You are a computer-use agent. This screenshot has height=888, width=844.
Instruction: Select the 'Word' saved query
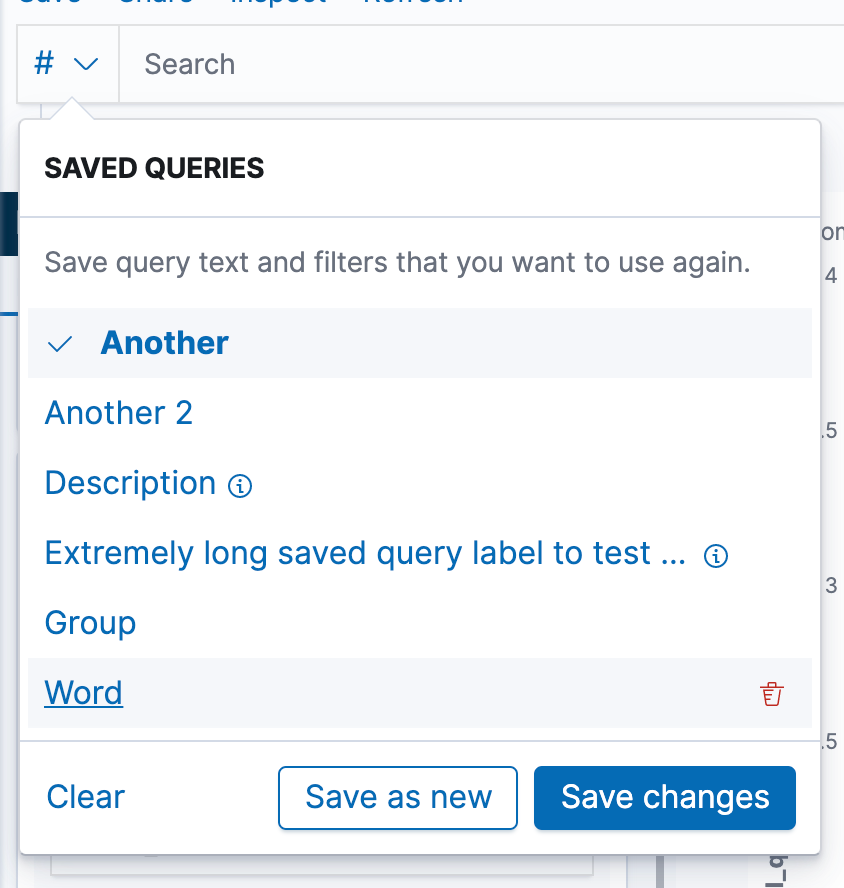[x=84, y=693]
